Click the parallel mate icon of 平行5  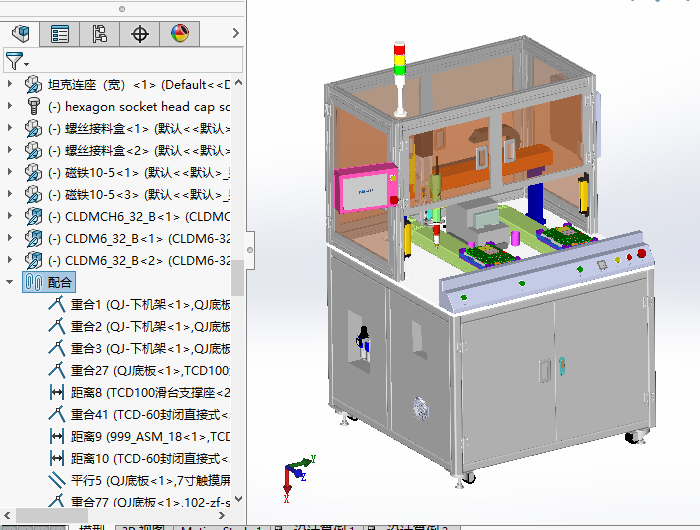click(57, 480)
